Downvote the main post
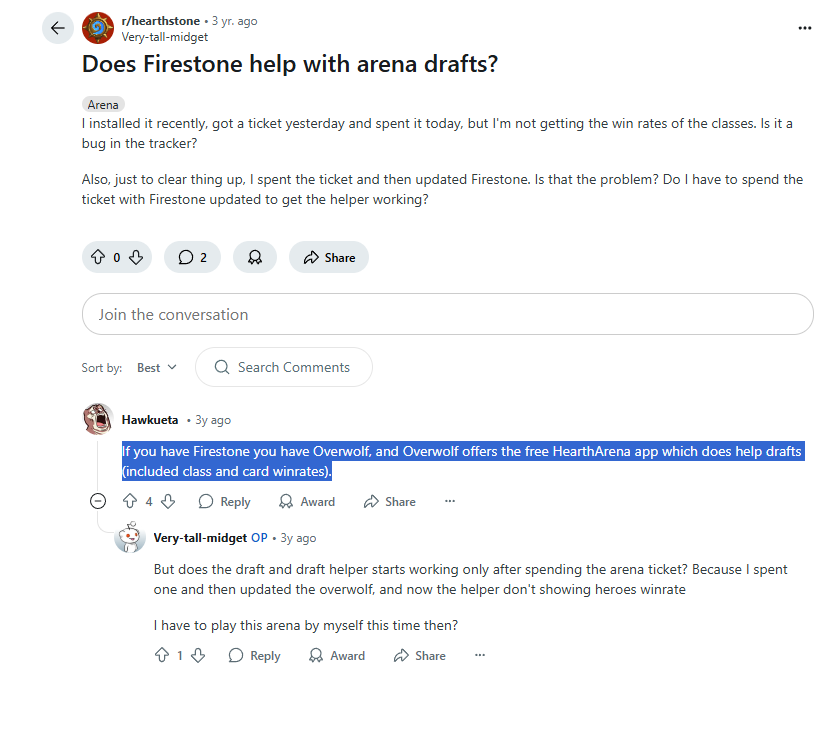The height and width of the screenshot is (746, 819). click(136, 257)
